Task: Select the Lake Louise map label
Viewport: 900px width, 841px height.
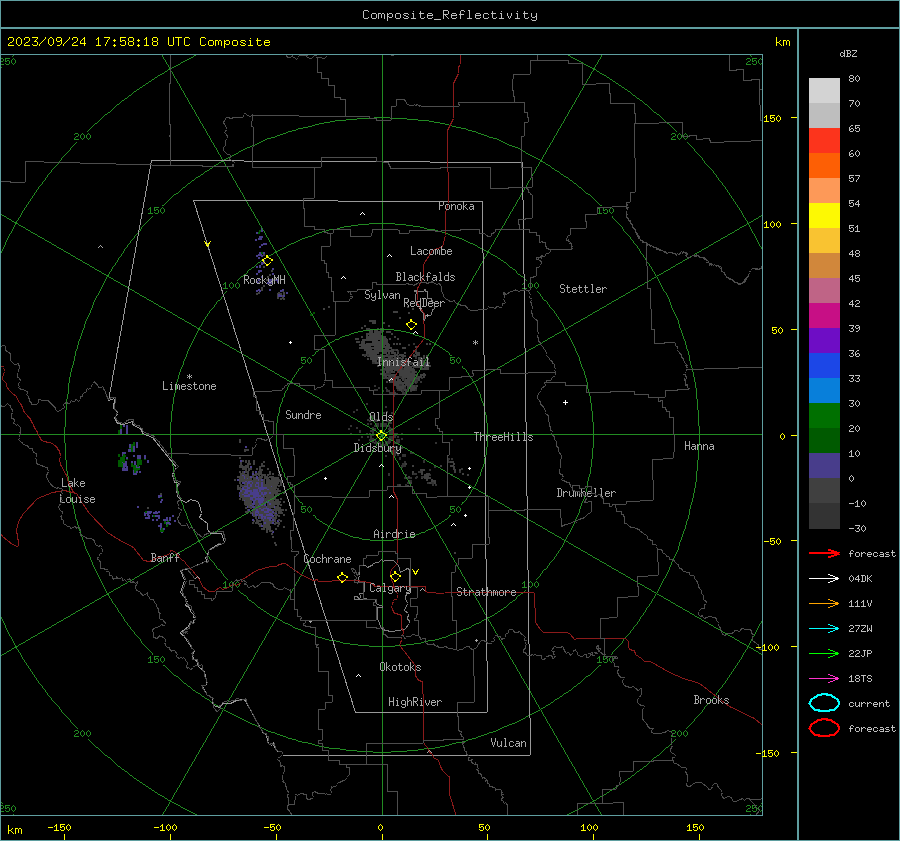Action: [x=77, y=491]
